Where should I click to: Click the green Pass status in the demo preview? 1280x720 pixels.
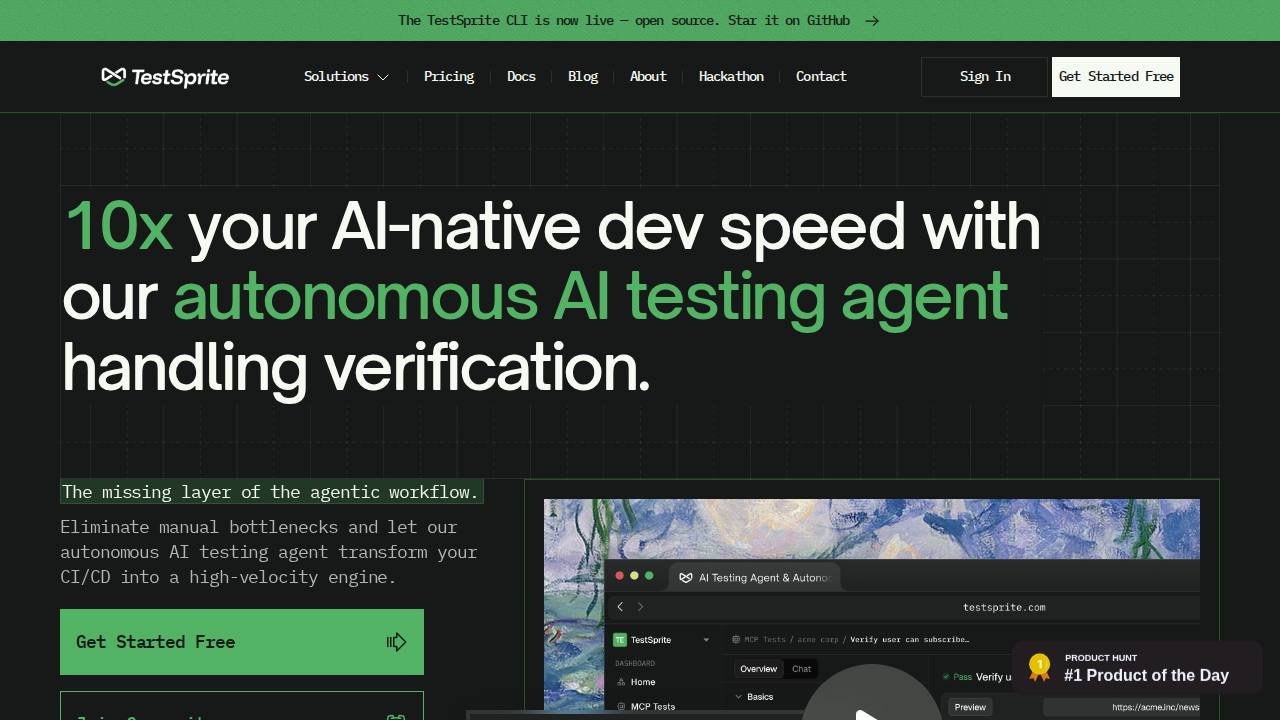coord(957,677)
